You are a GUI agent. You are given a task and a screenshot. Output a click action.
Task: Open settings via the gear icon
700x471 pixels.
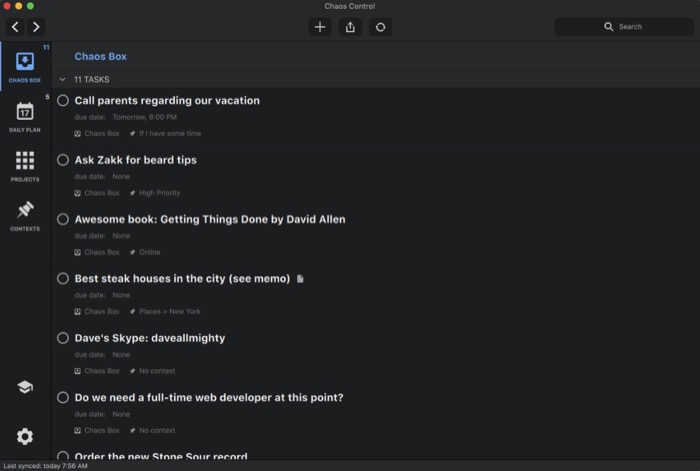[x=25, y=436]
